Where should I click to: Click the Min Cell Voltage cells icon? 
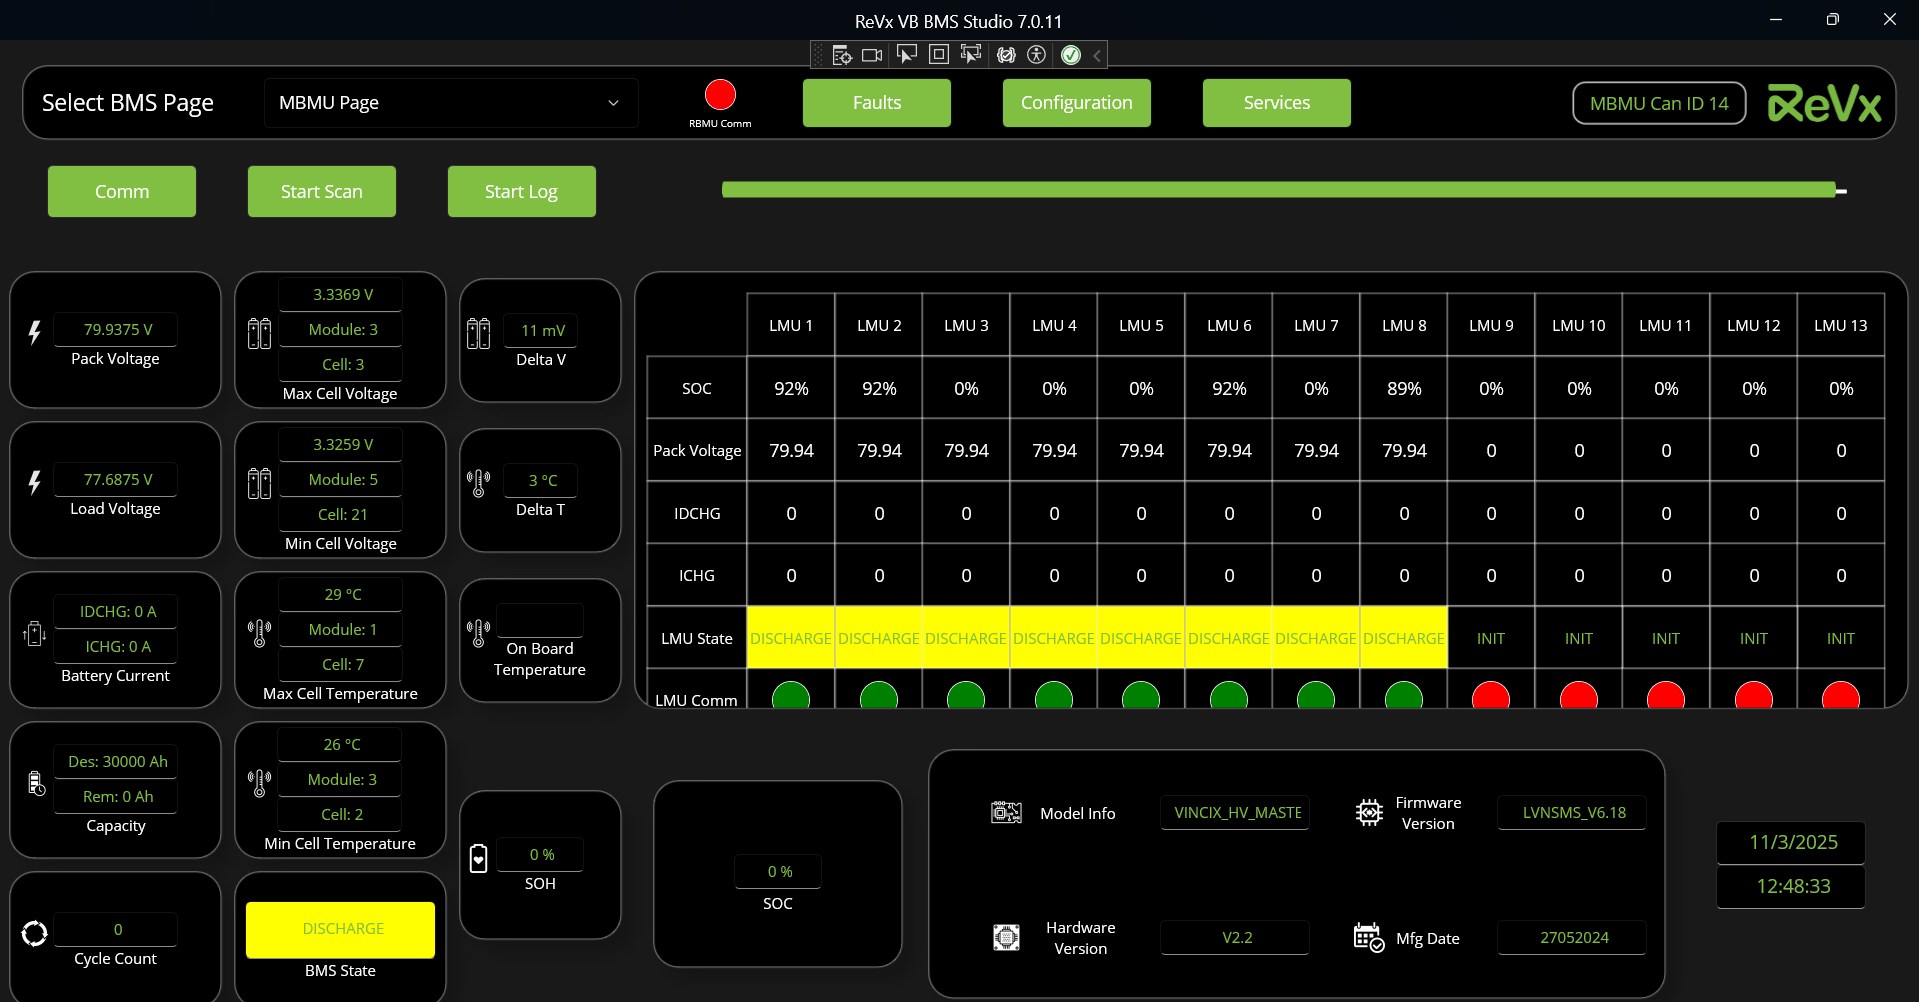[259, 483]
